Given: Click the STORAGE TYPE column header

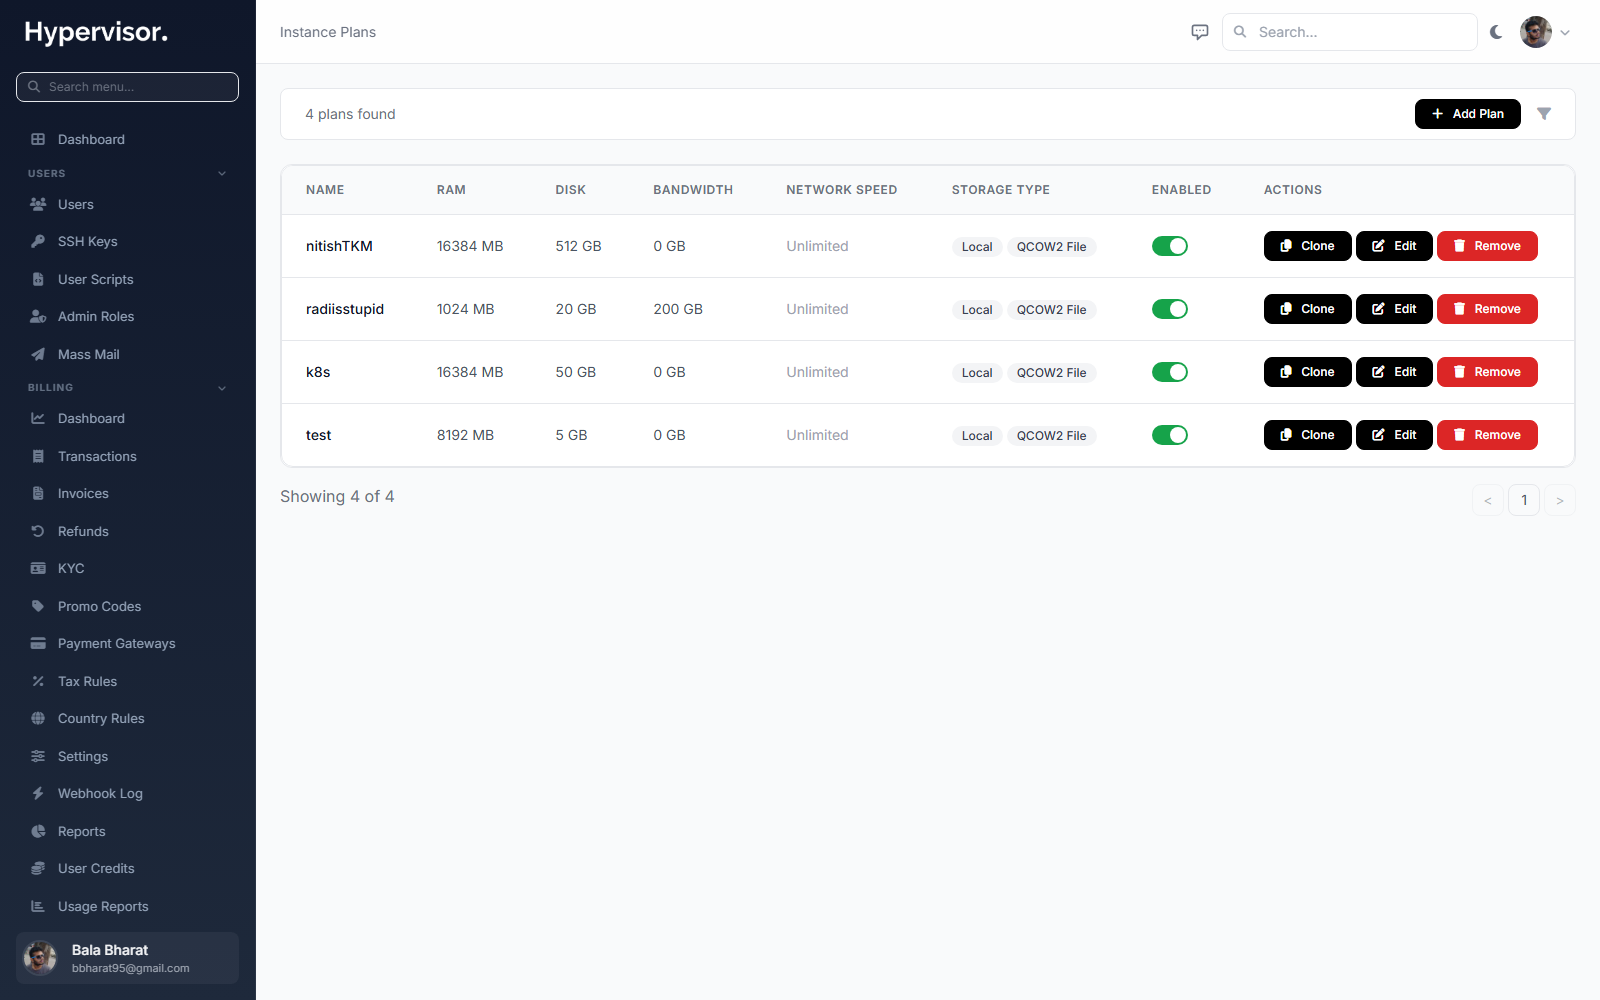Looking at the screenshot, I should click(x=1001, y=190).
